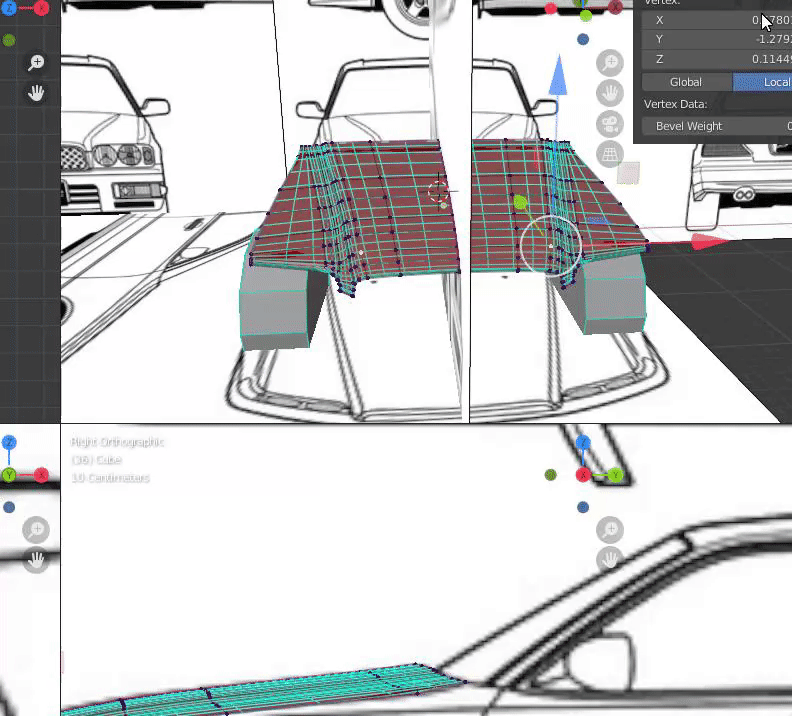Click green Y axis in bottom-left strip gizmo
This screenshot has width=792, height=716.
coord(9,475)
